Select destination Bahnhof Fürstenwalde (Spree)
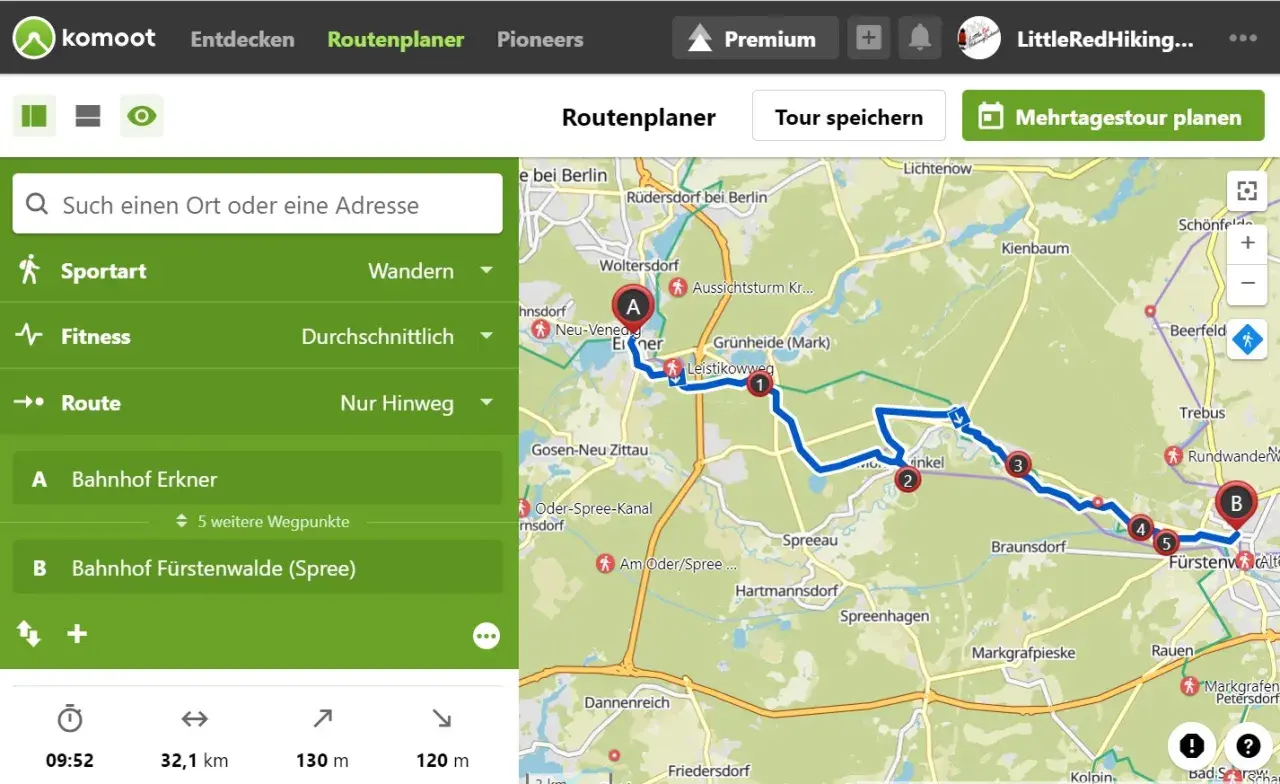Screen dimensions: 1280x784 [257, 567]
